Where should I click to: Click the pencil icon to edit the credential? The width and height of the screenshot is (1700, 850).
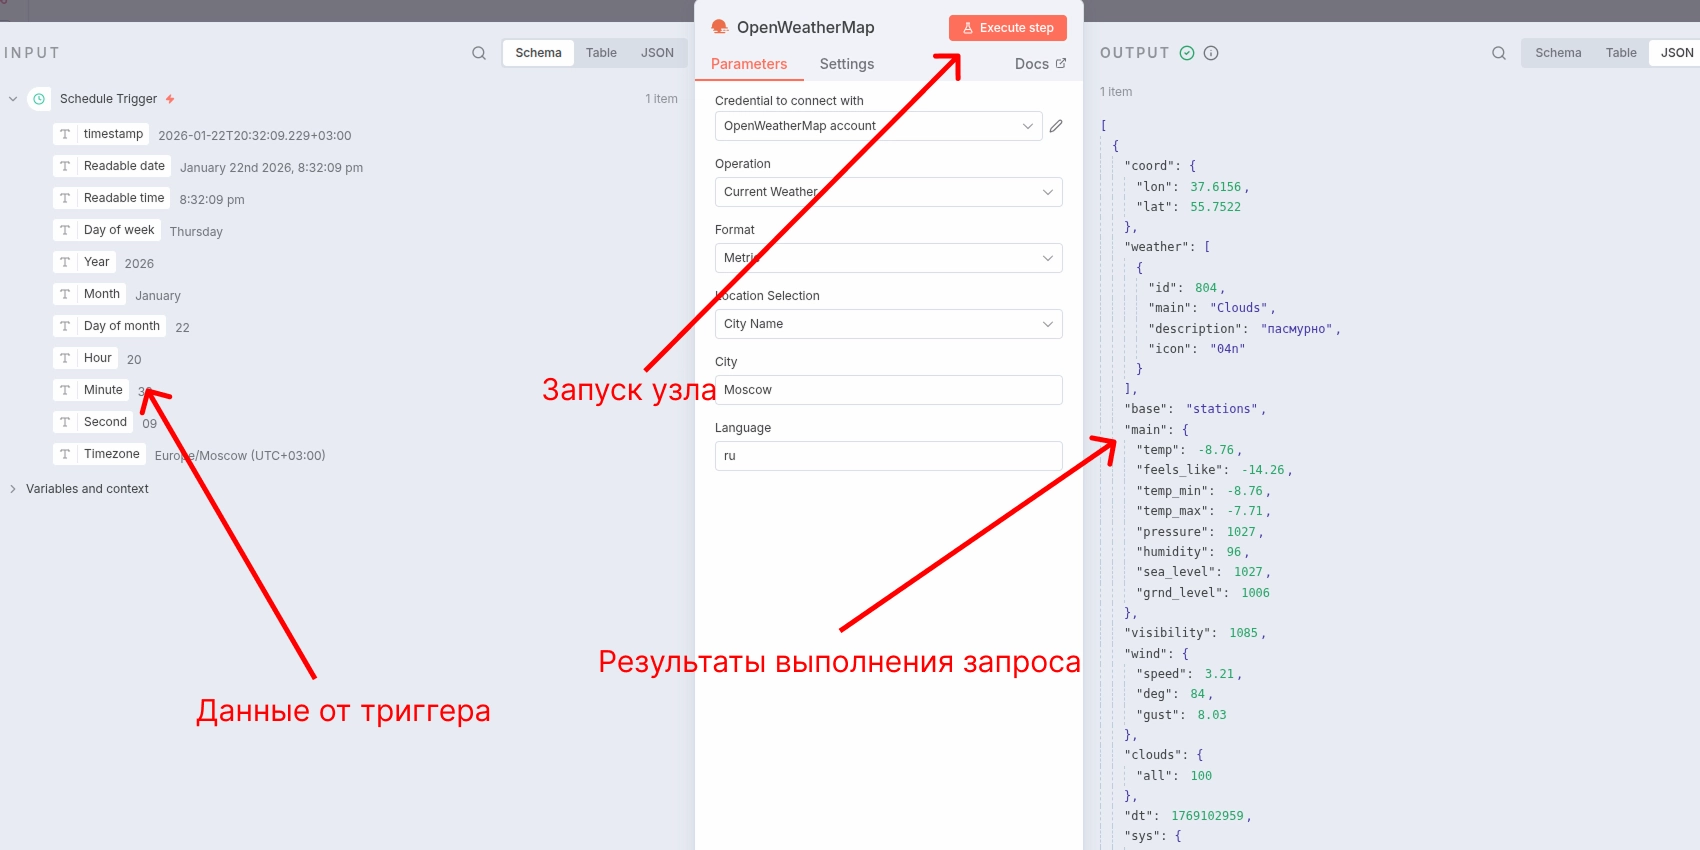tap(1056, 126)
